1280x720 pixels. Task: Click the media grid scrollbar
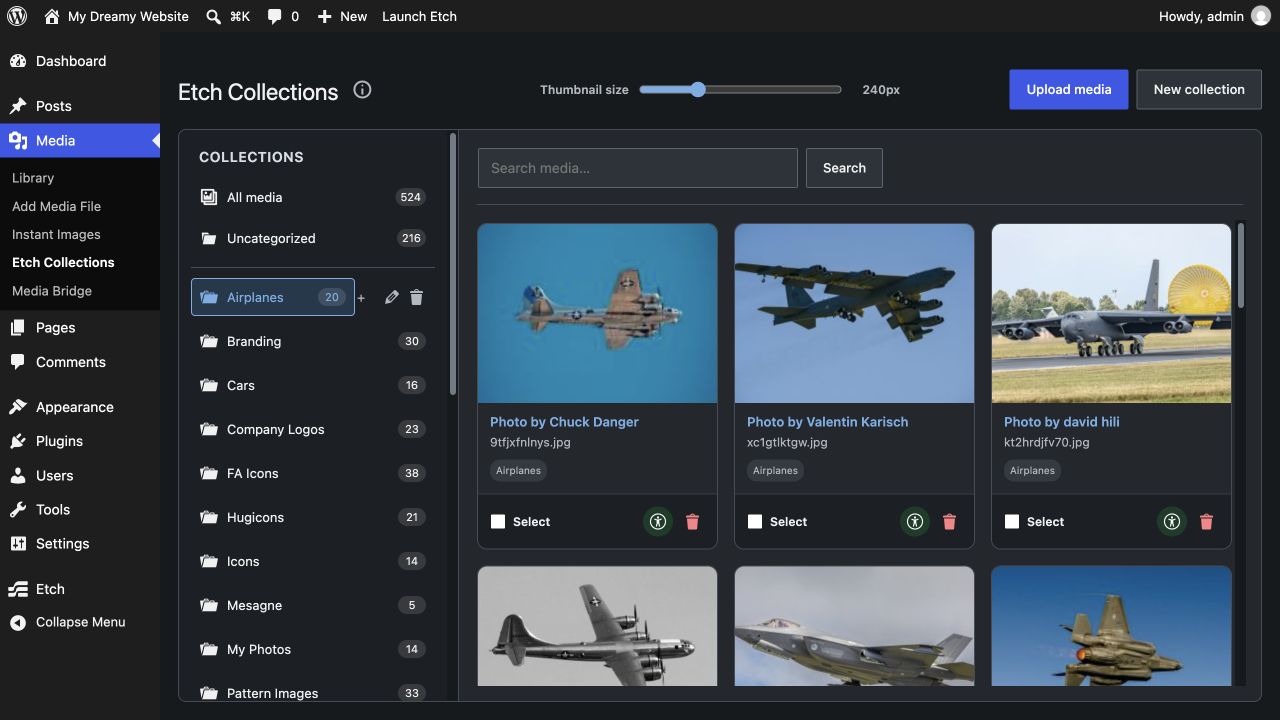[1241, 265]
